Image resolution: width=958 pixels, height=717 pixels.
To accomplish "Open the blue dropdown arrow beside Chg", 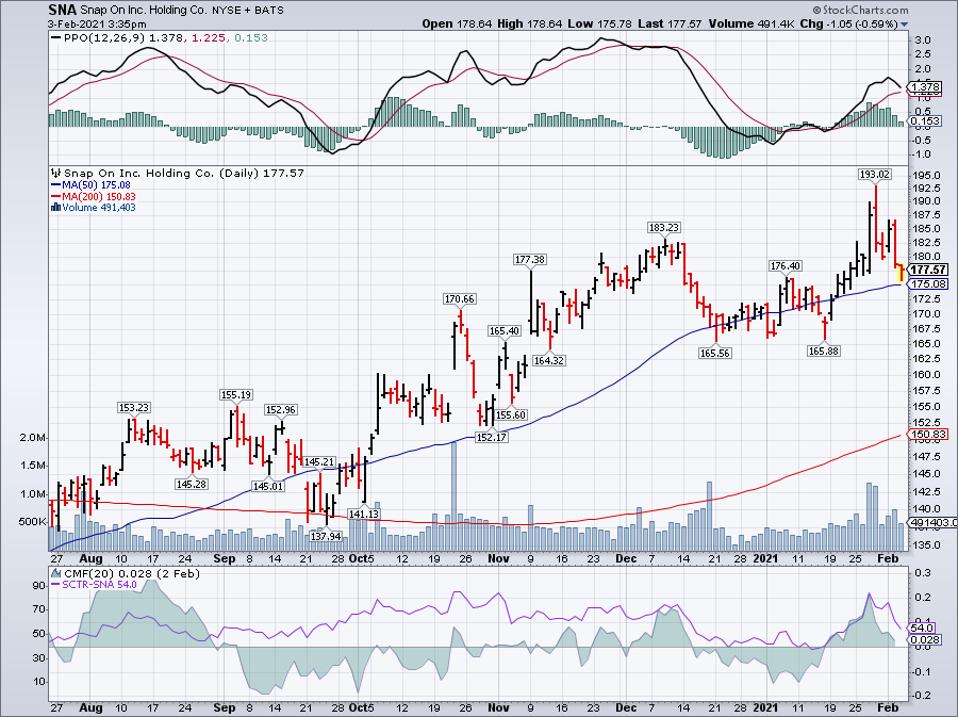I will tap(904, 24).
